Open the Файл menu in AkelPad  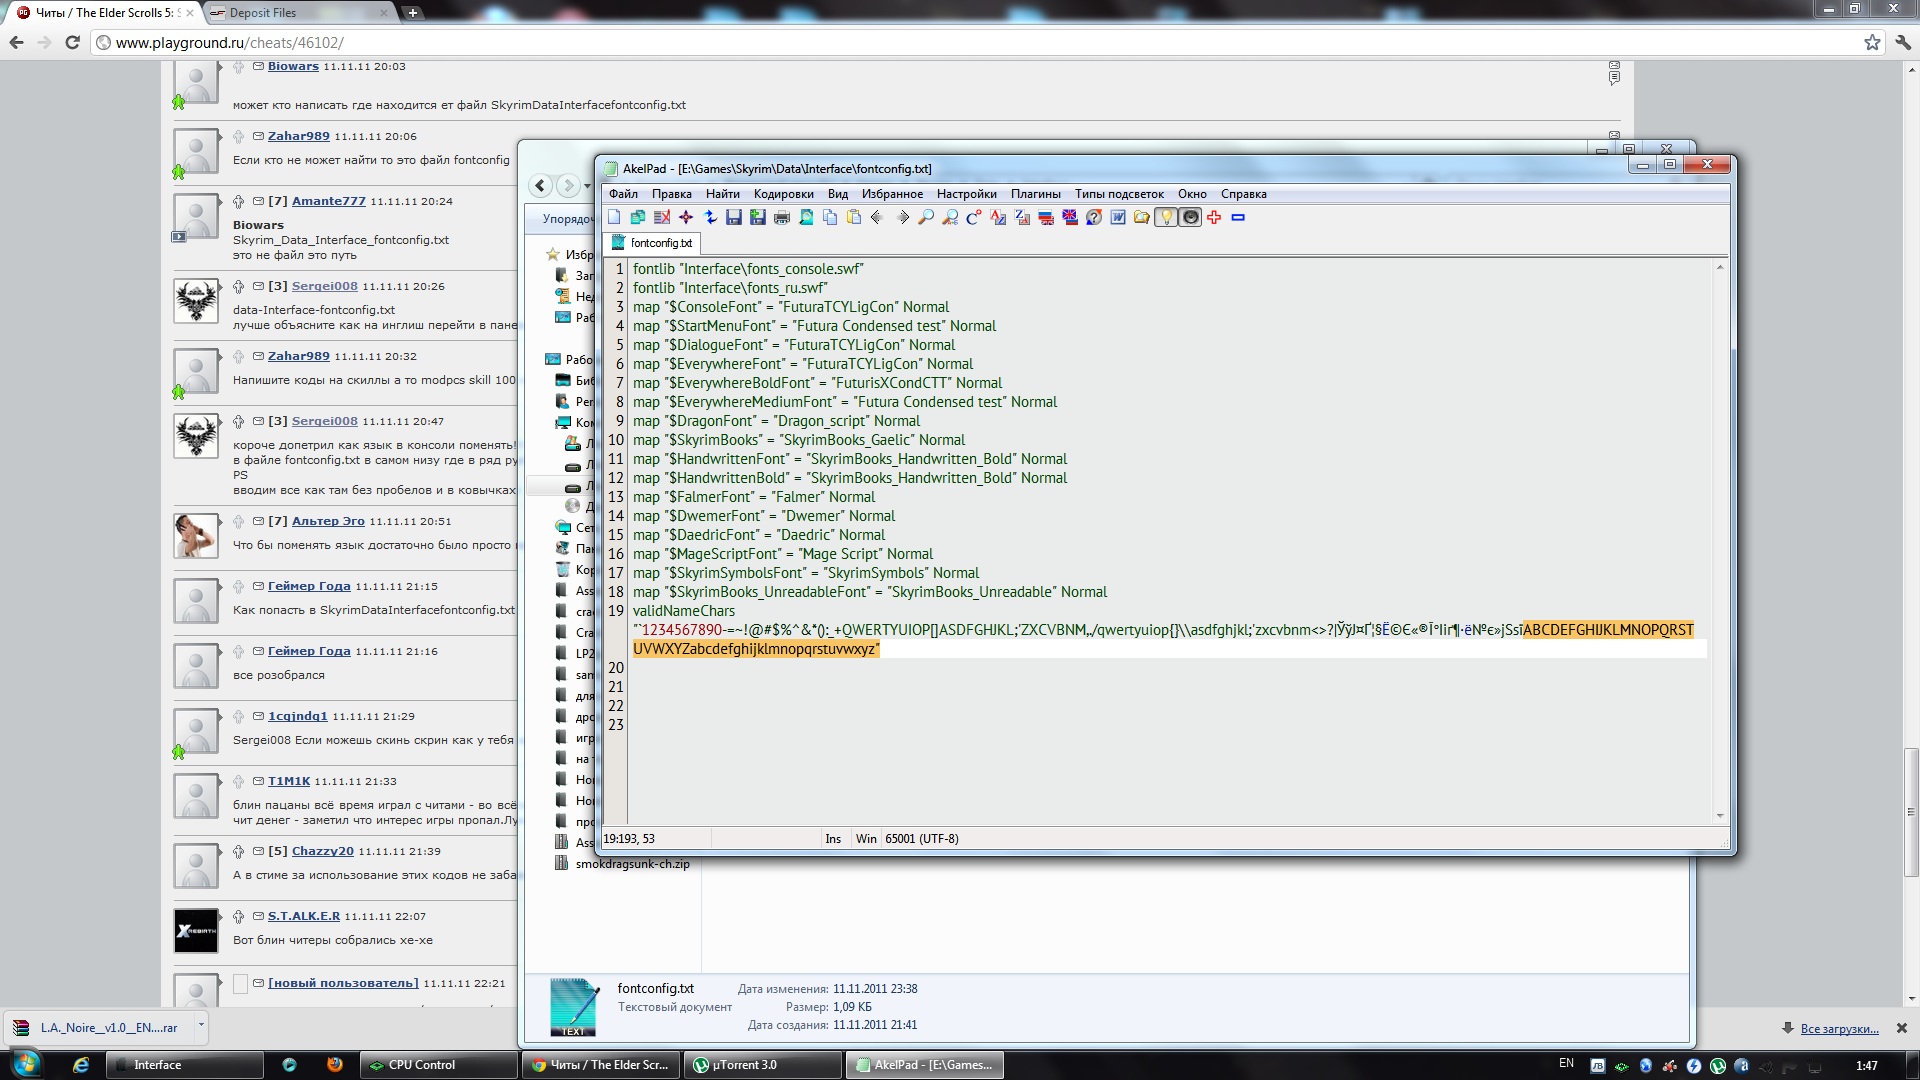tap(623, 194)
